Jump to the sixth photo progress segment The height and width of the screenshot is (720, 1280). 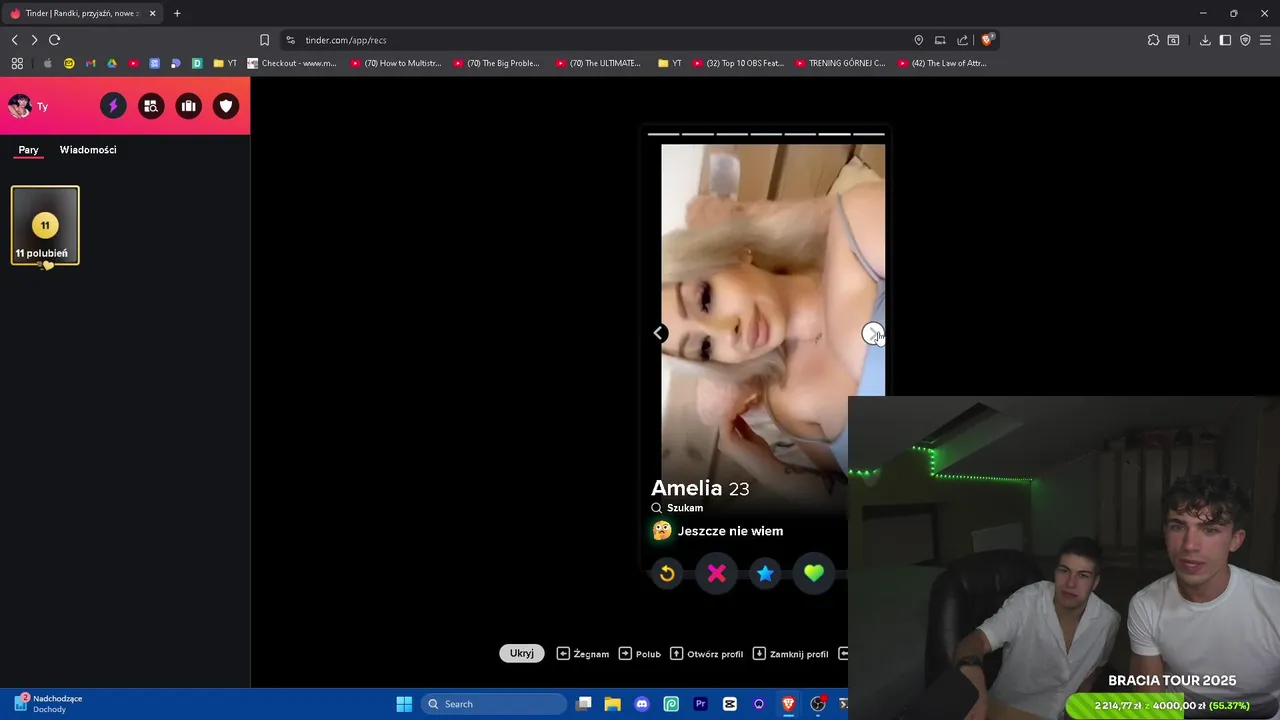click(x=834, y=134)
